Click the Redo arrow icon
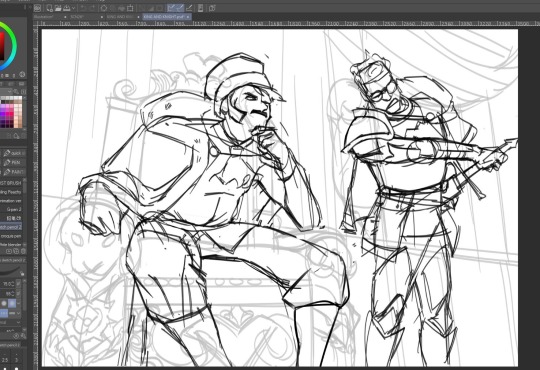 [93, 8]
